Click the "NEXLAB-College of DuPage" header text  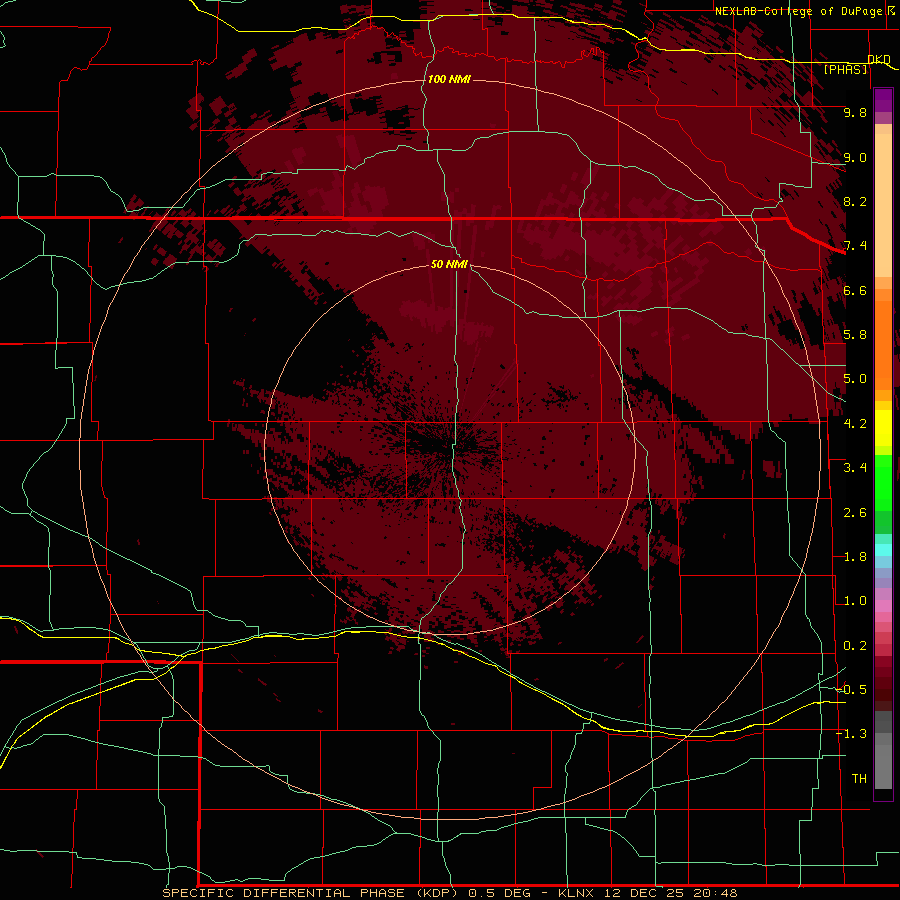[x=798, y=11]
